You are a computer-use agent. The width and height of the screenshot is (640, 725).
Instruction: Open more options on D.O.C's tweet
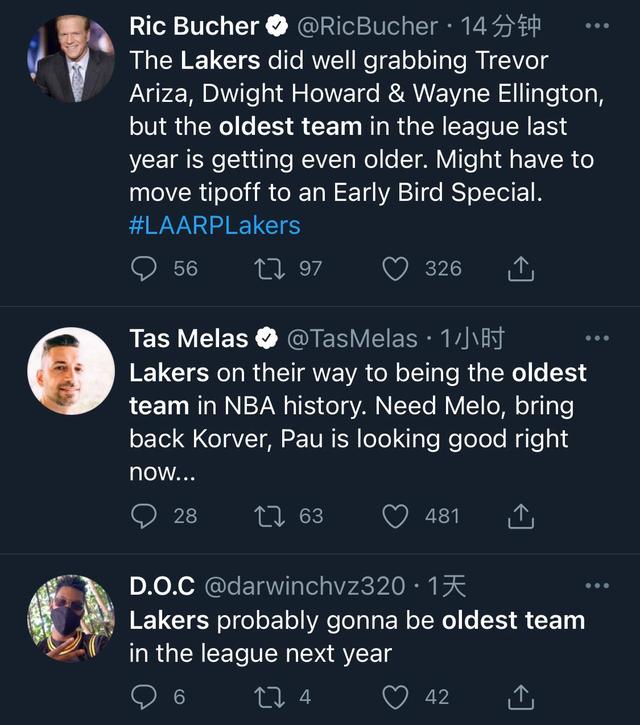596,586
